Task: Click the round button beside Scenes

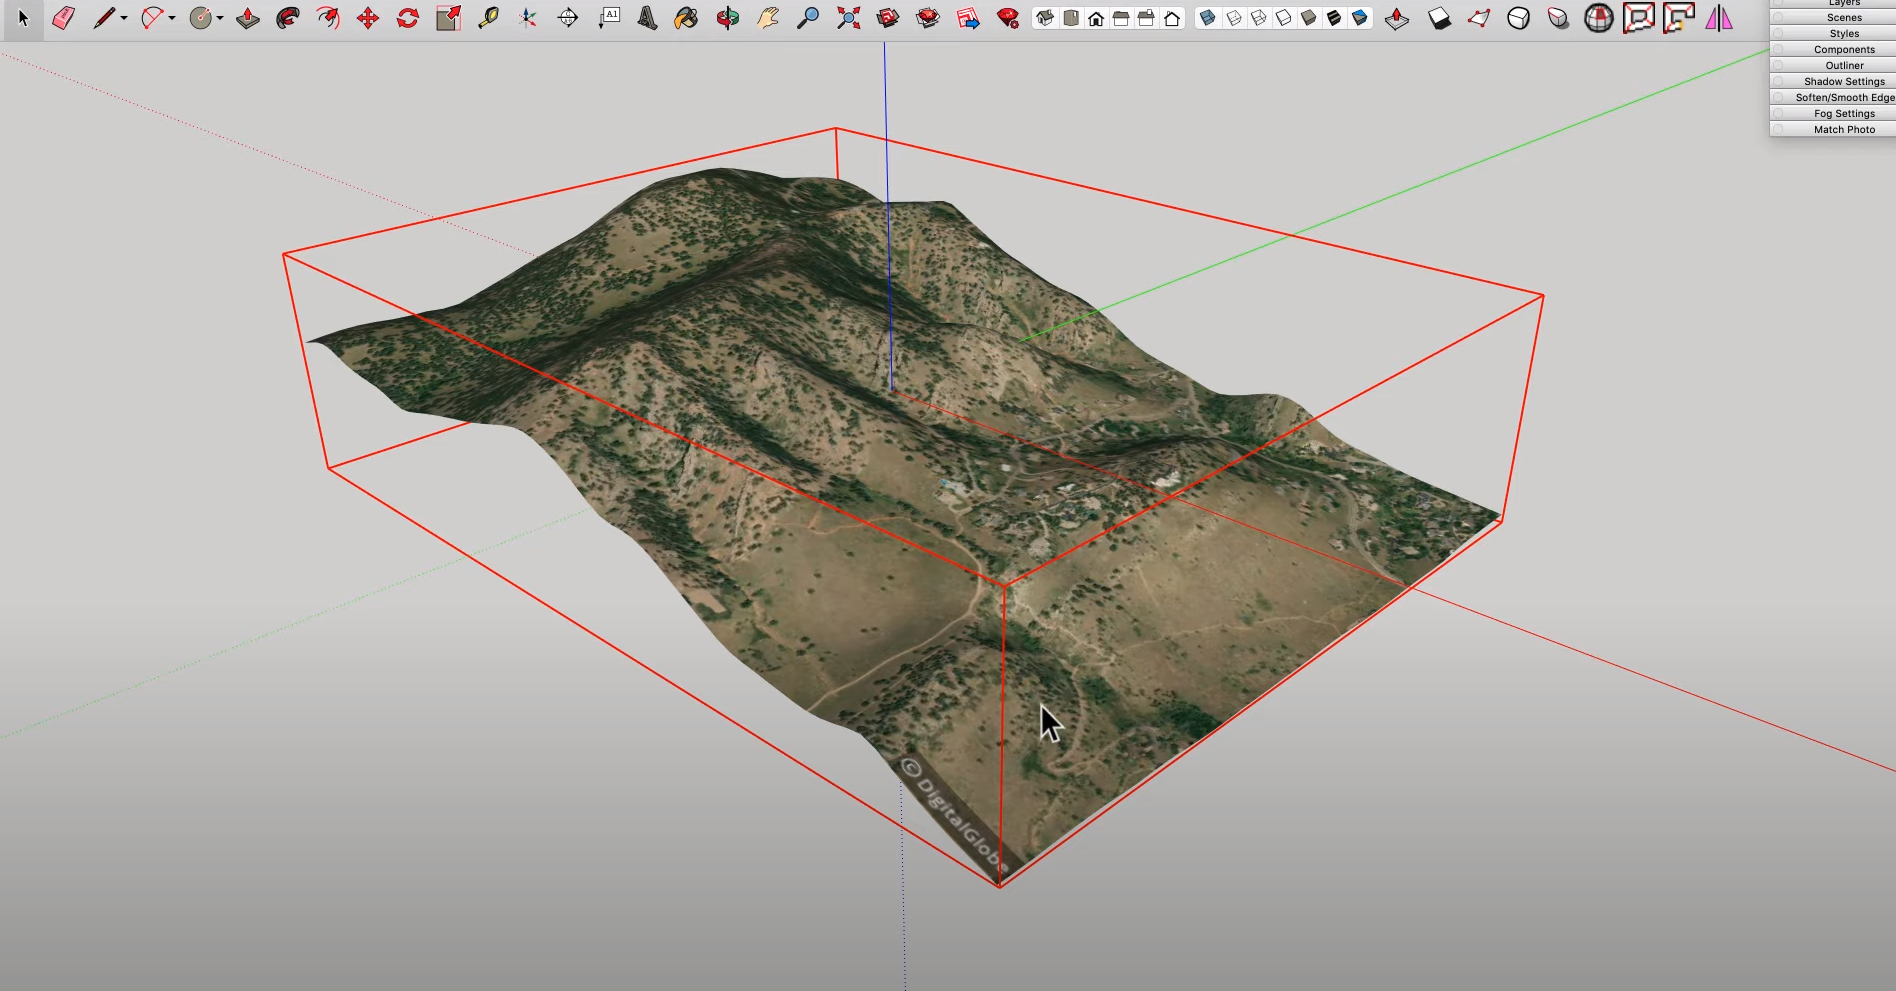Action: pyautogui.click(x=1778, y=18)
